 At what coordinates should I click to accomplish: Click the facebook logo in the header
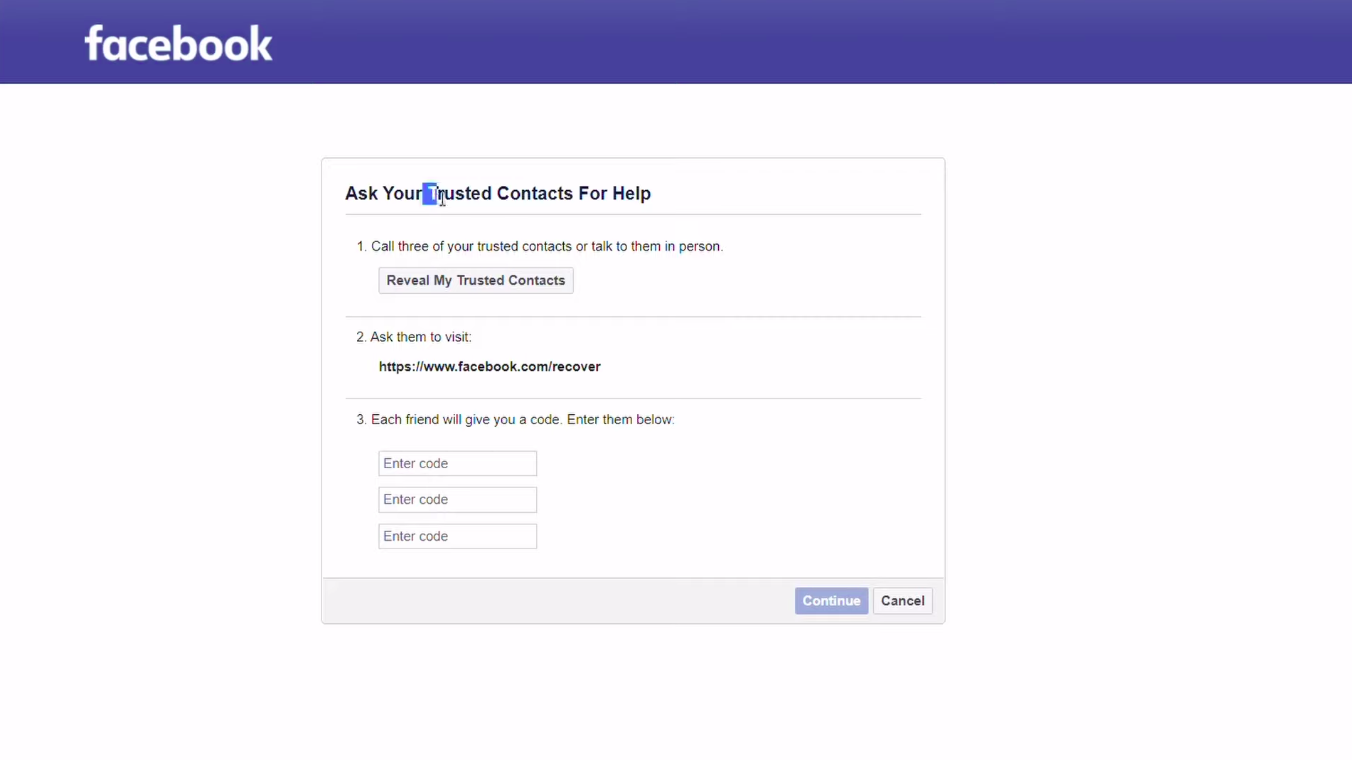(177, 42)
